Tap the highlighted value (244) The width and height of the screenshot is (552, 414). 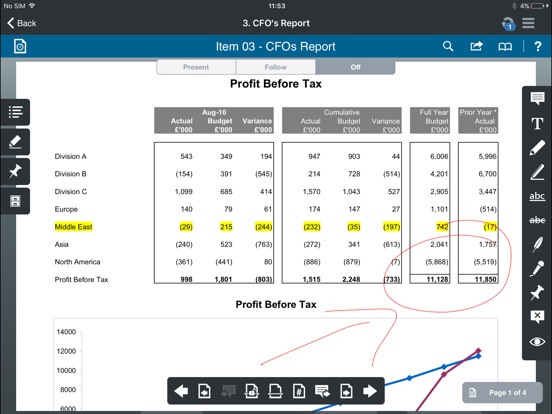pos(263,227)
